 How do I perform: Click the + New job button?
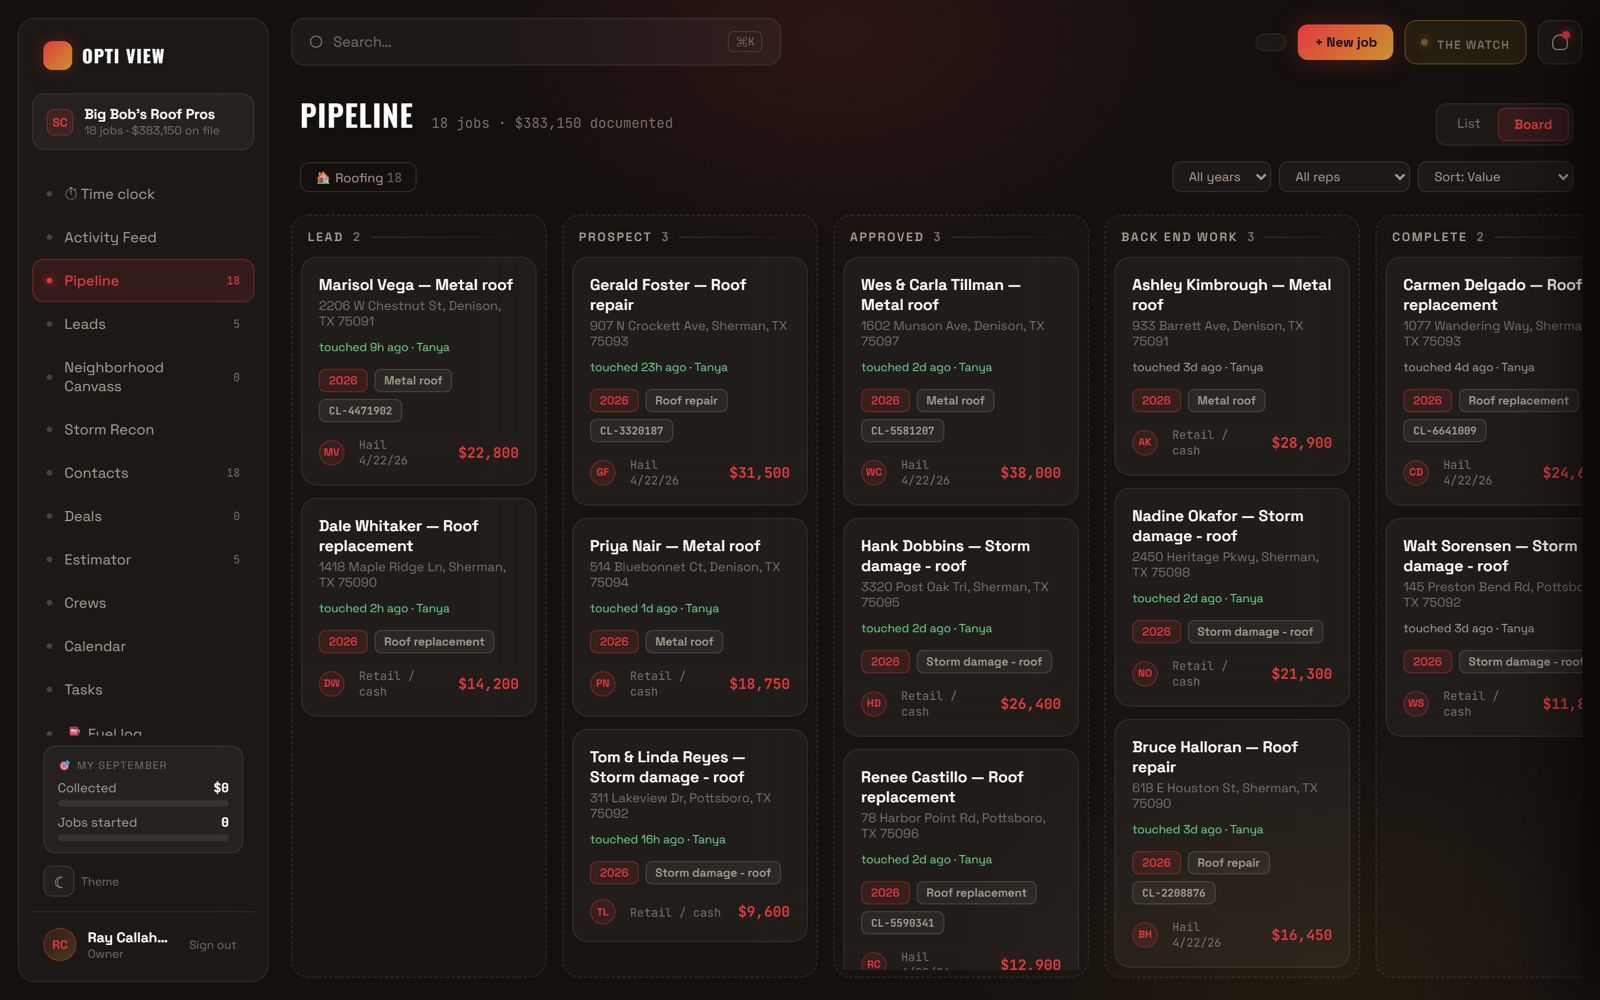1345,42
